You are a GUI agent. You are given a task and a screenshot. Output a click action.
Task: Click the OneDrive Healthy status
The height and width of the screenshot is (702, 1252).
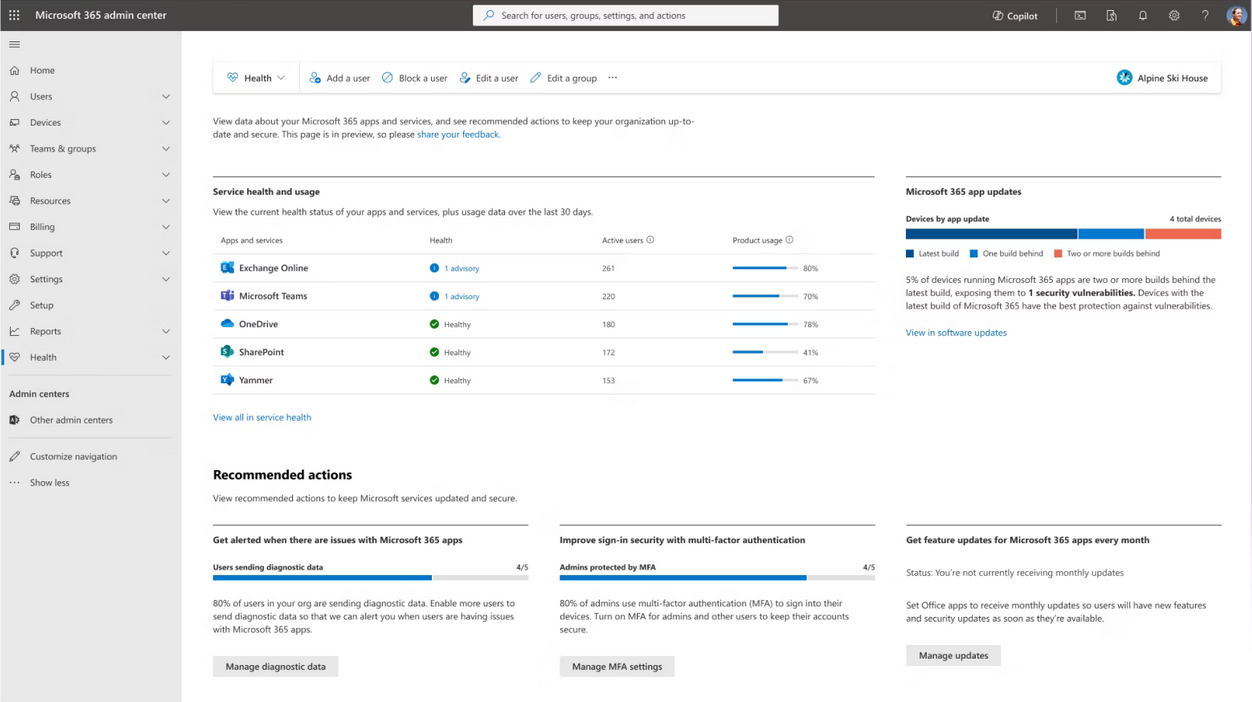450,324
